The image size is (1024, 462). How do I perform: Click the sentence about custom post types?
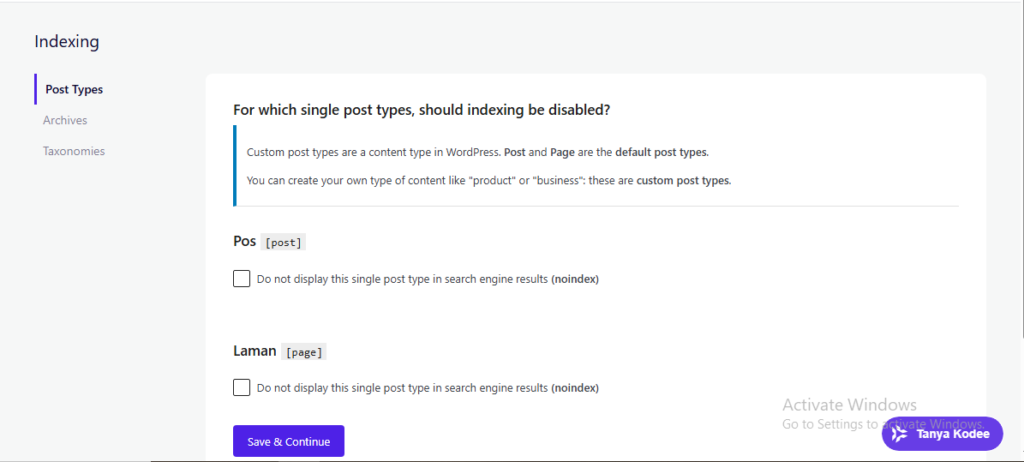tap(489, 180)
